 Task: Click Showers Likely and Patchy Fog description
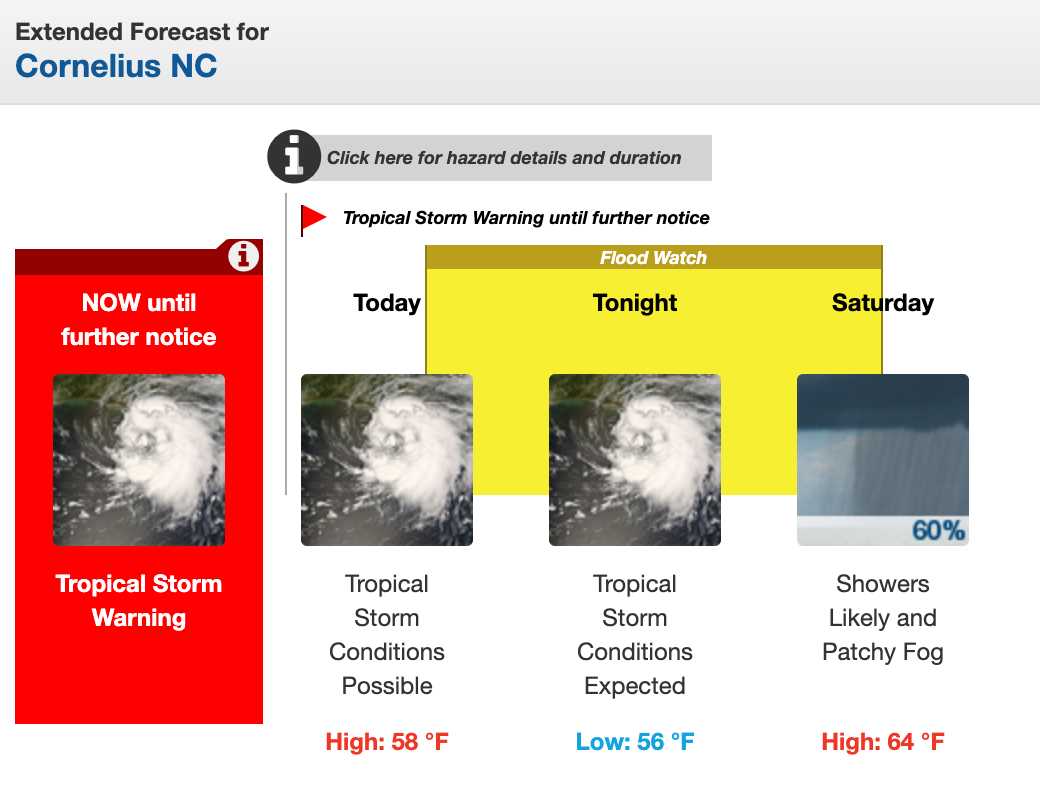tap(883, 618)
